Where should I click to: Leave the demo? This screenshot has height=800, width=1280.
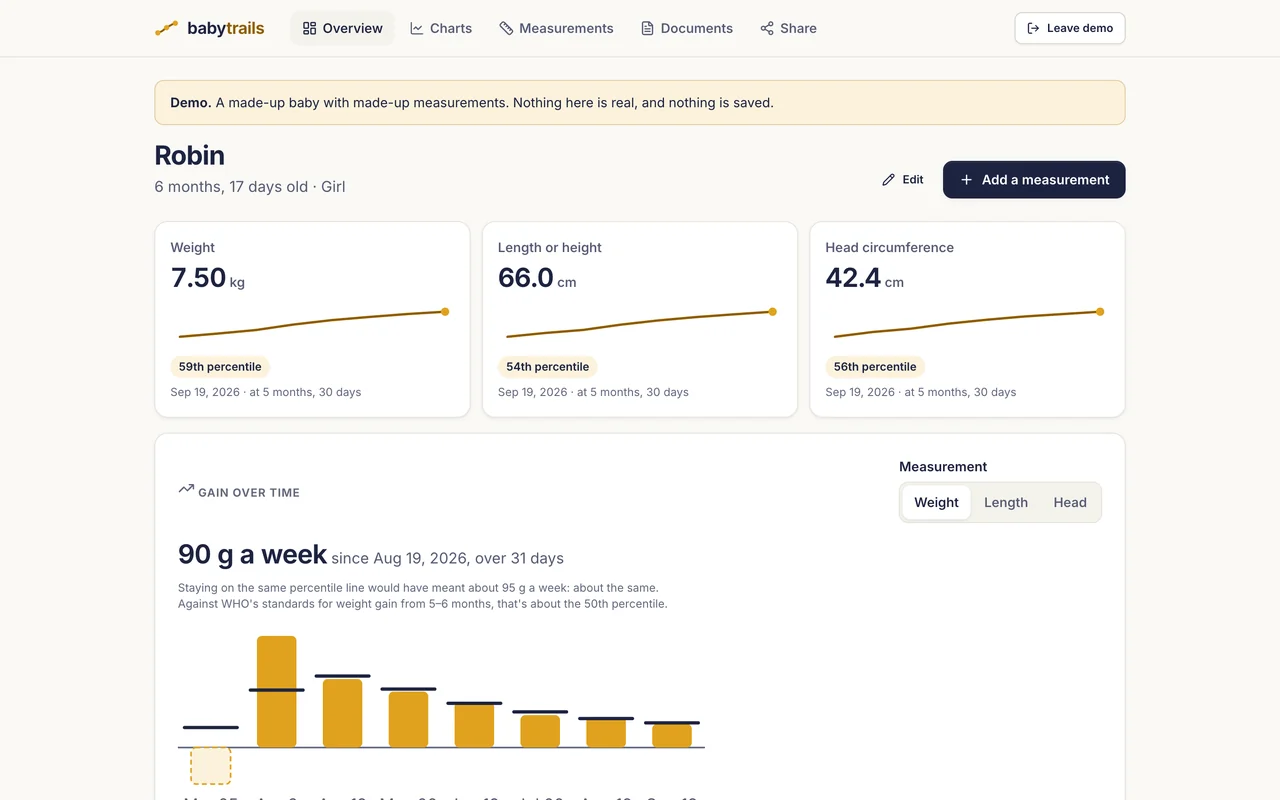[x=1070, y=28]
